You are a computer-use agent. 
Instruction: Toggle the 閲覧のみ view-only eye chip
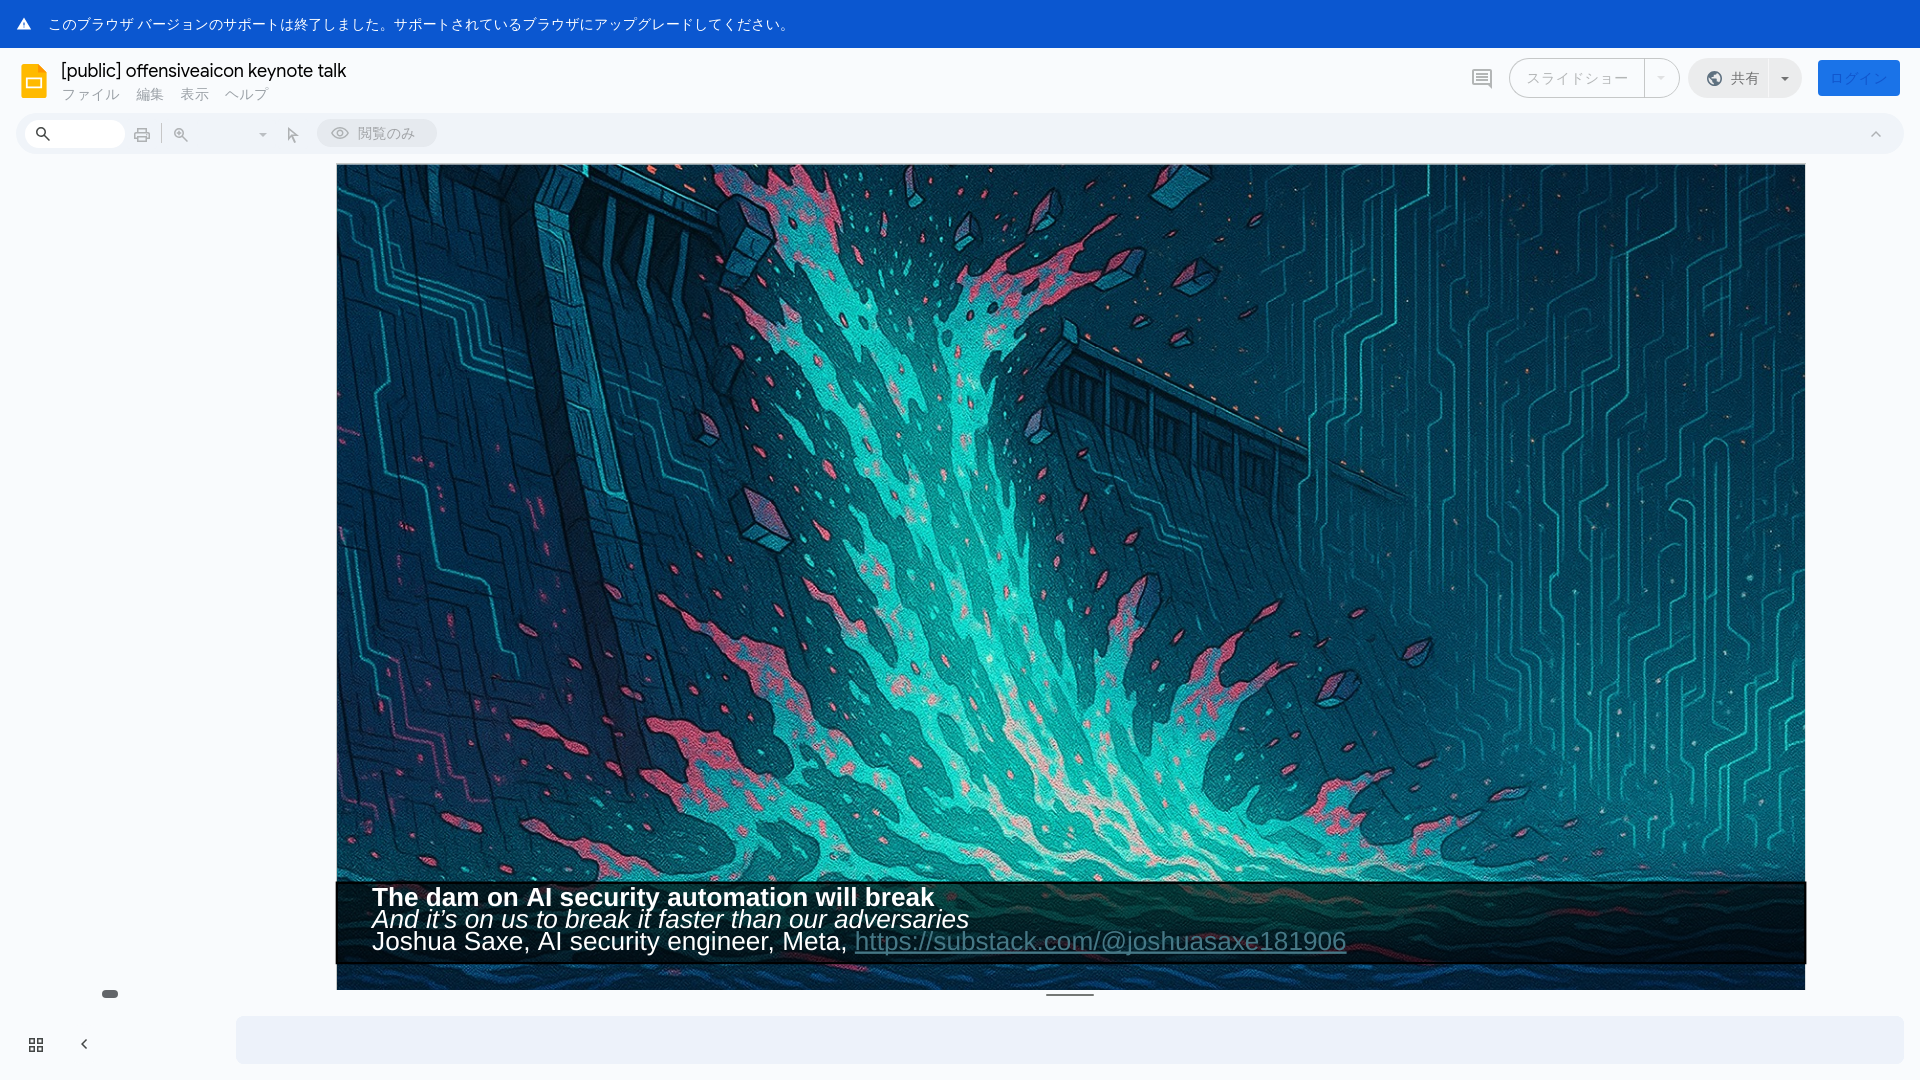coord(376,133)
